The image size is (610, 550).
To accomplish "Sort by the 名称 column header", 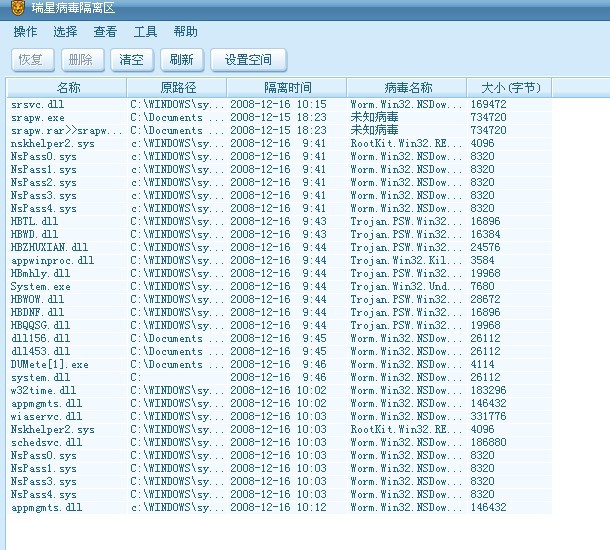I will [x=67, y=88].
